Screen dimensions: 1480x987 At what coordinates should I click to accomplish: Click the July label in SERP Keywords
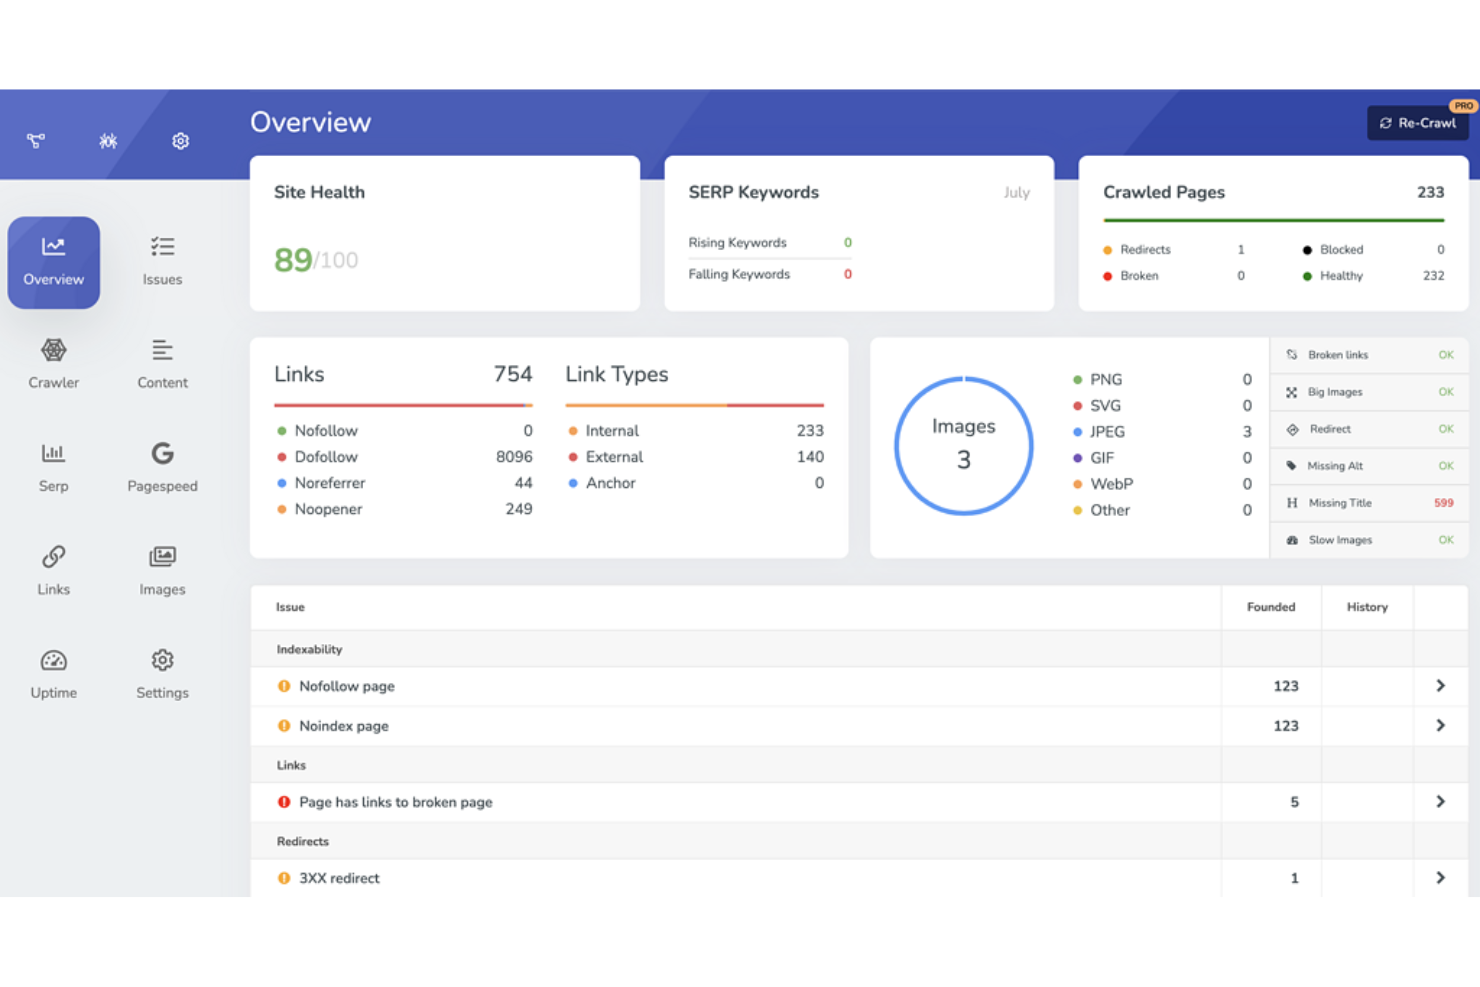(x=1017, y=192)
